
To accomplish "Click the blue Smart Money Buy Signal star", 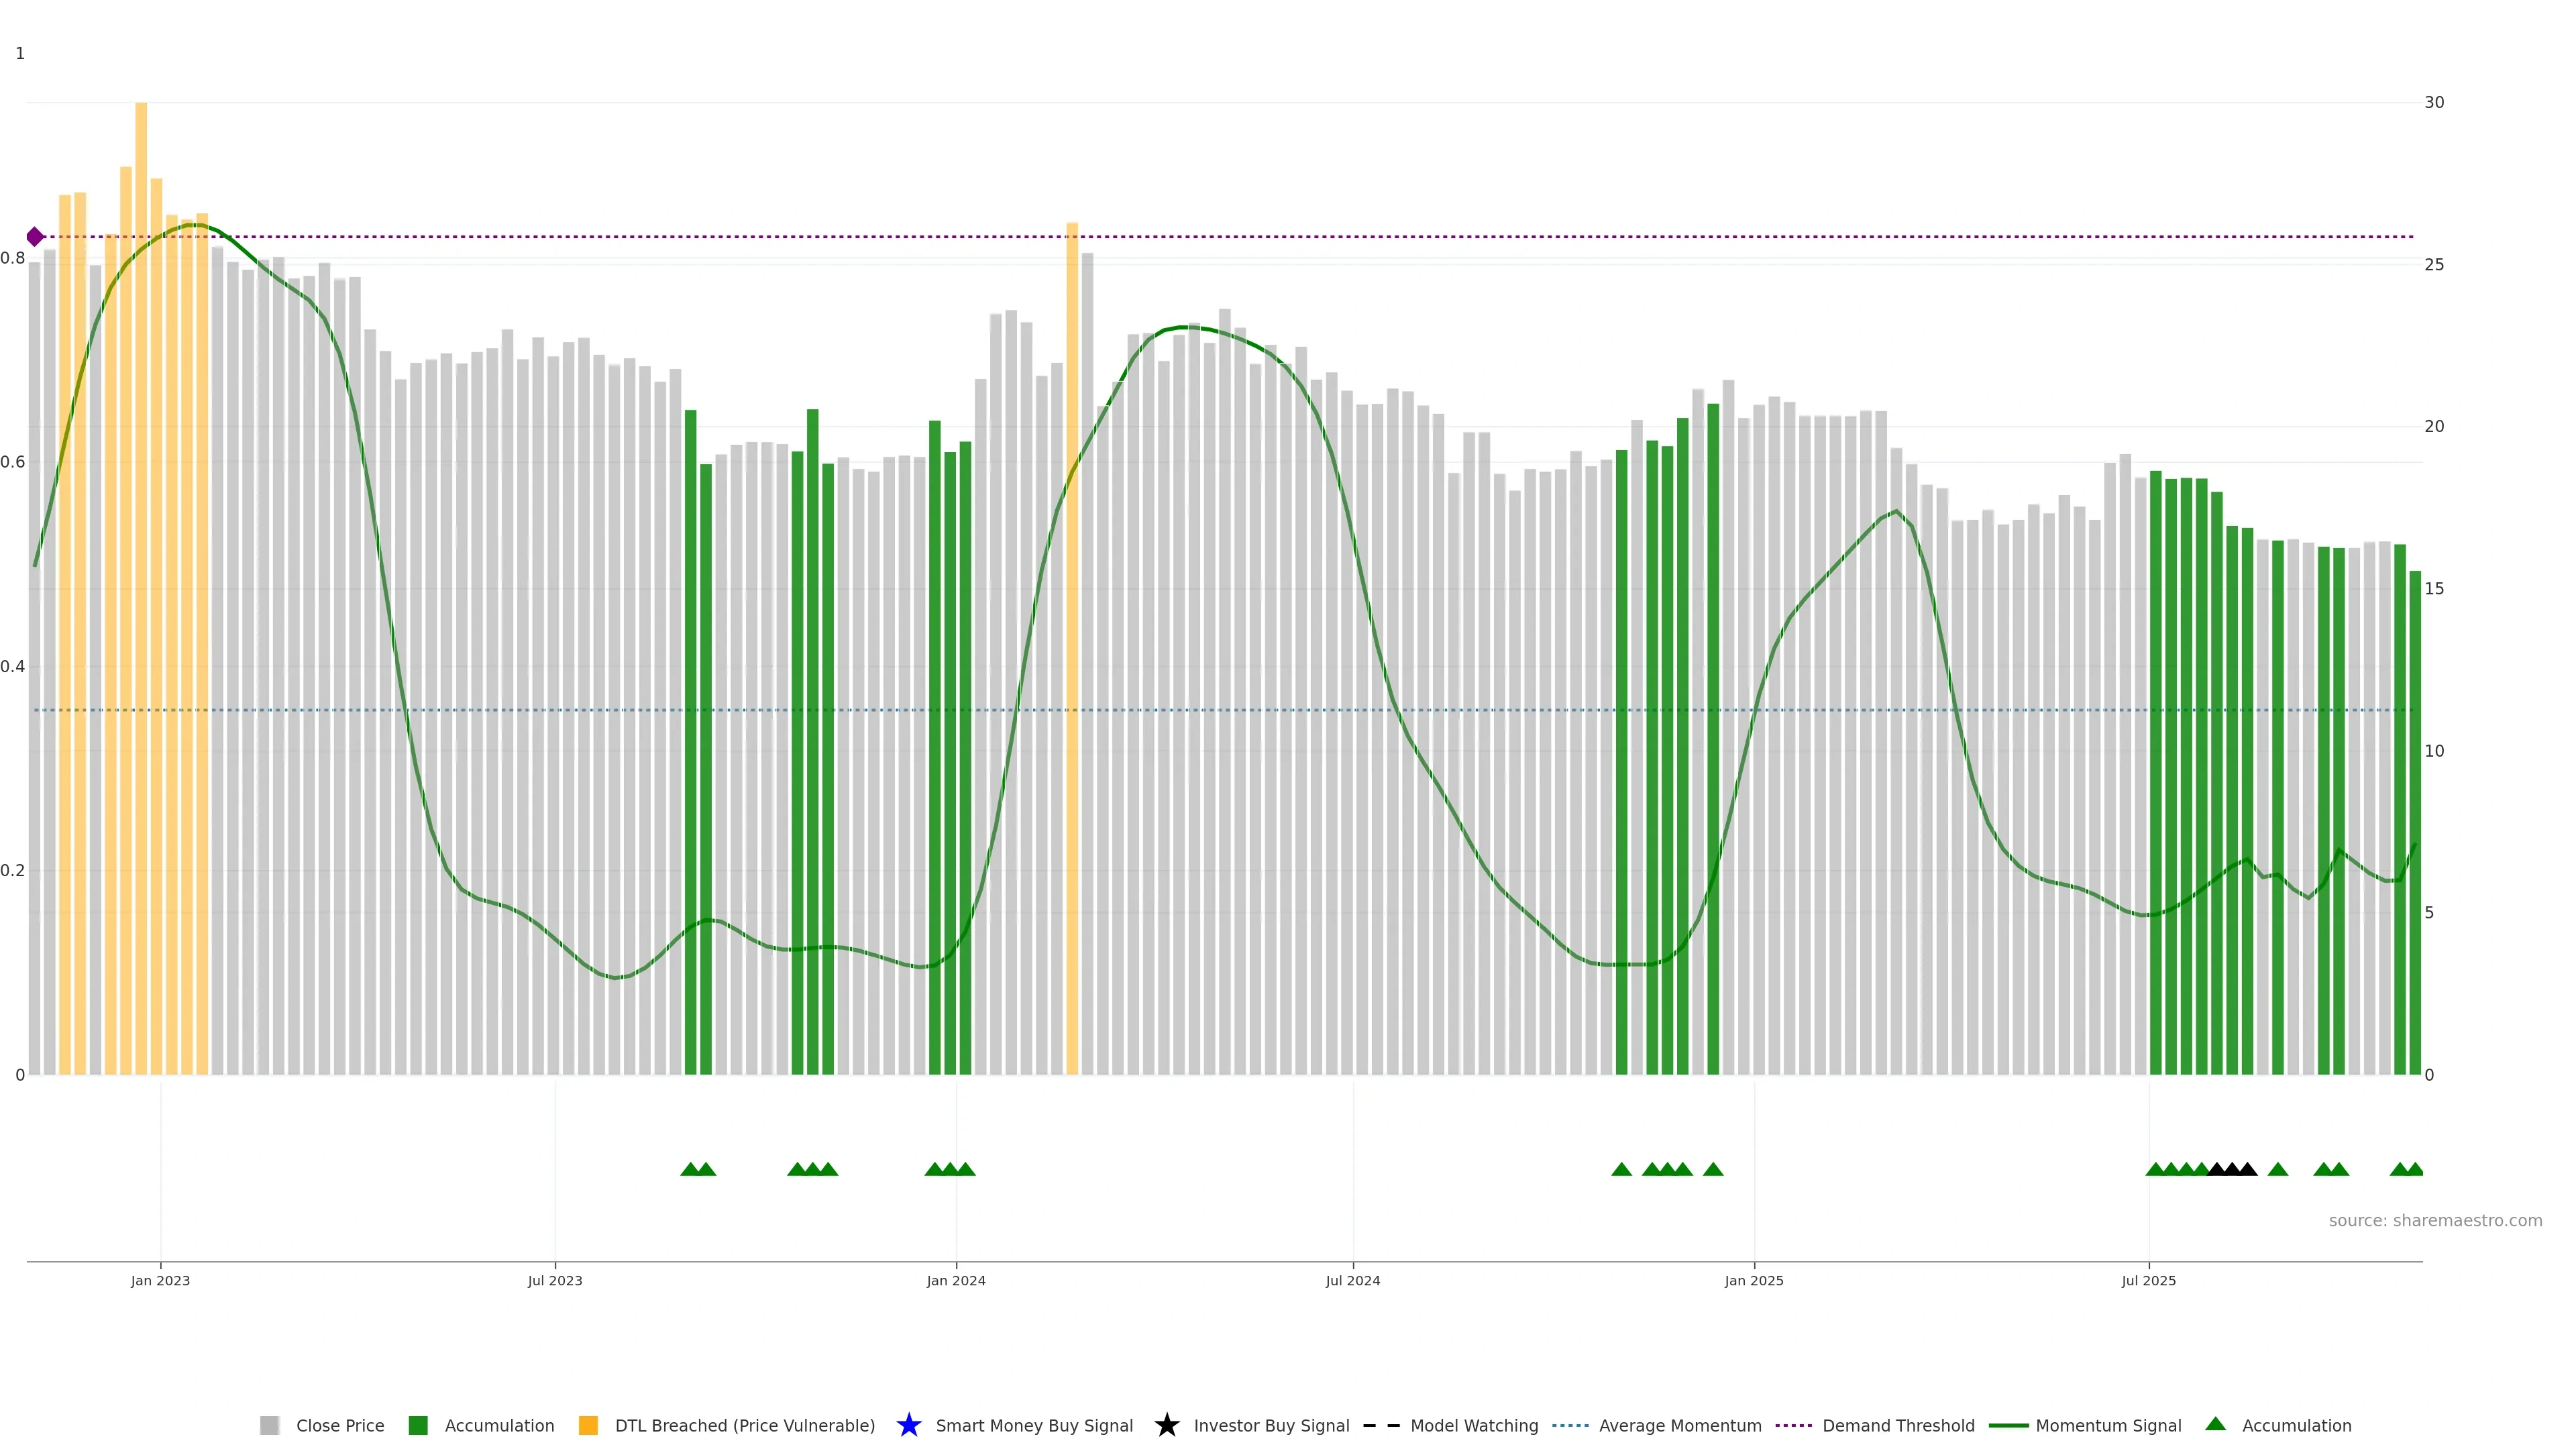I will click(x=909, y=1425).
